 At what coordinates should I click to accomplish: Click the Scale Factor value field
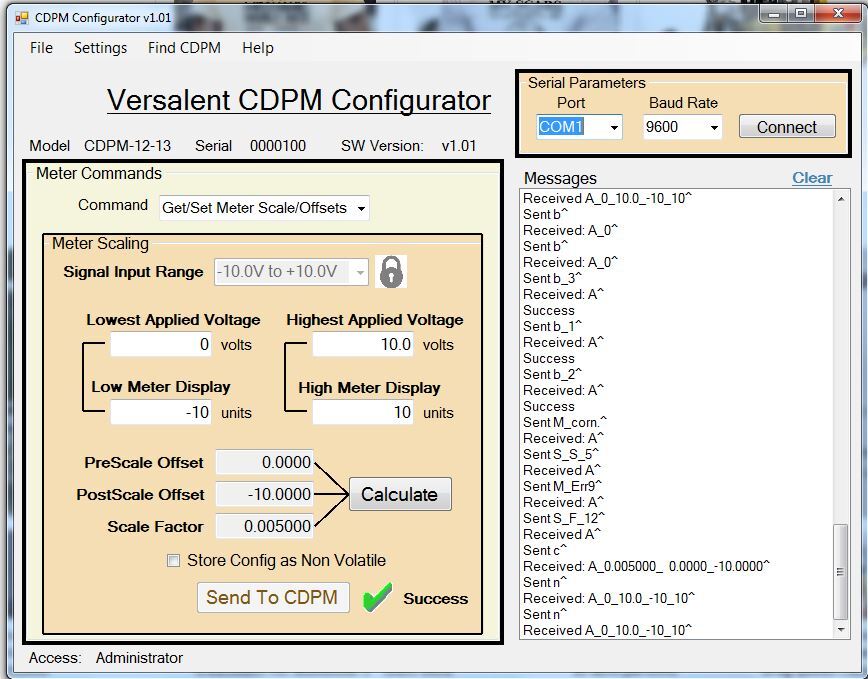click(x=265, y=526)
